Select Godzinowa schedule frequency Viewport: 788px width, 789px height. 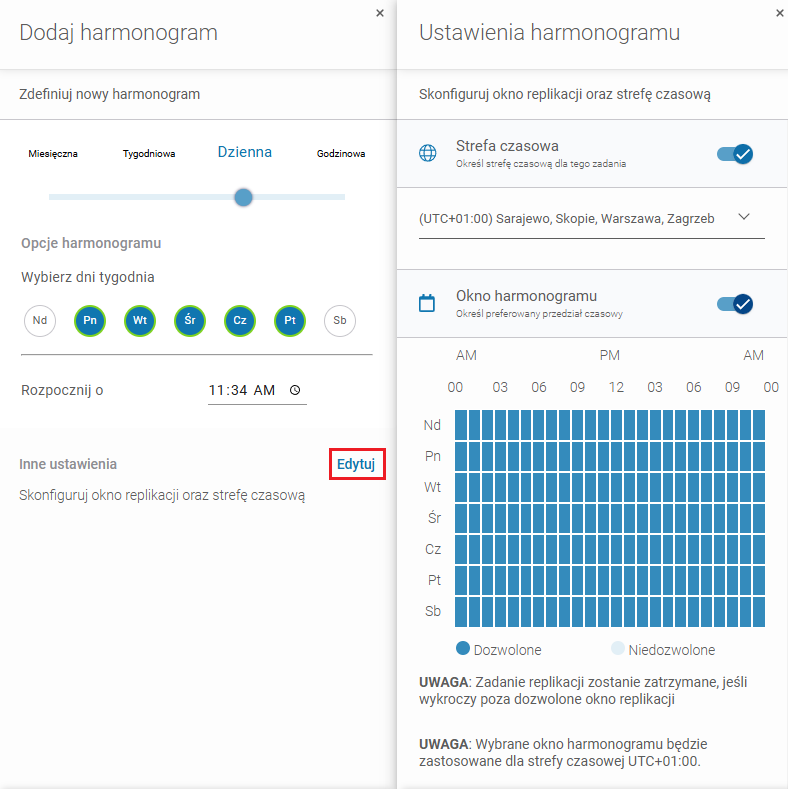click(341, 154)
